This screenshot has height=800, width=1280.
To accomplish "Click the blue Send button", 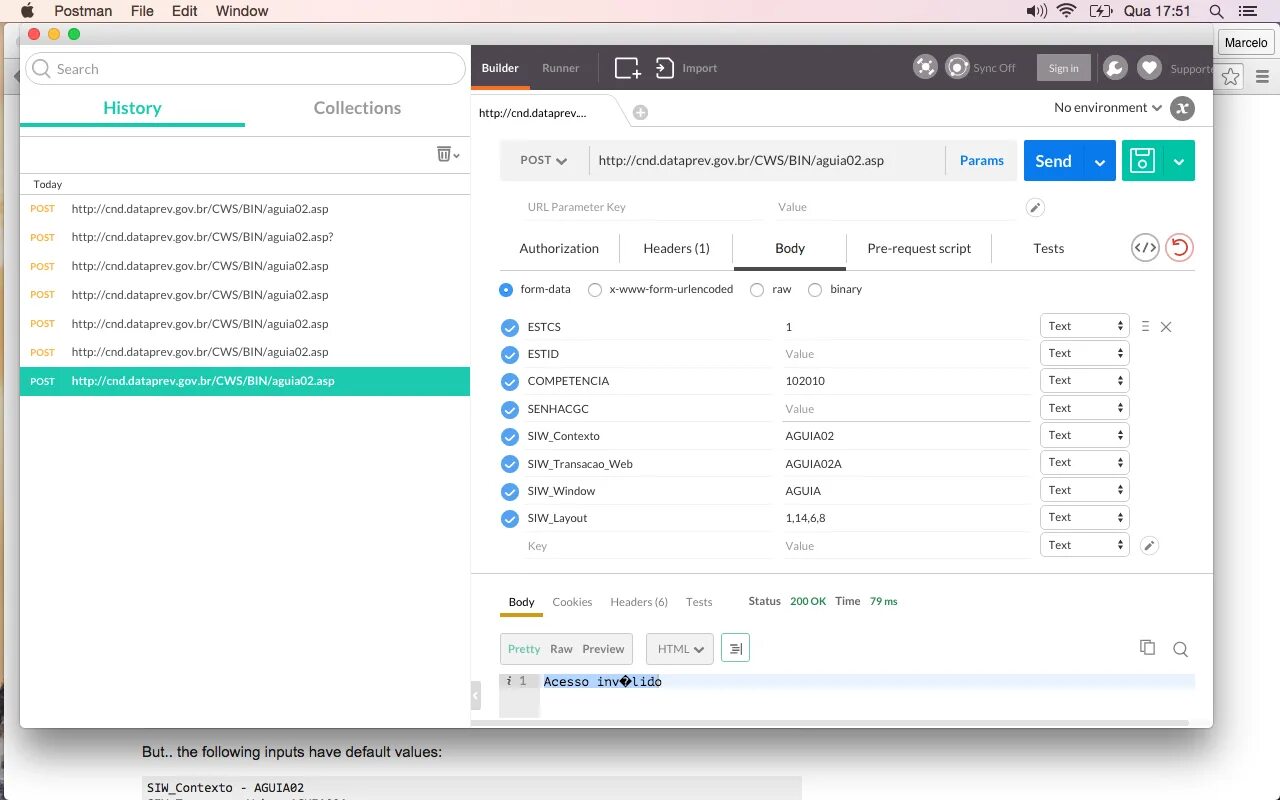I will [1054, 161].
